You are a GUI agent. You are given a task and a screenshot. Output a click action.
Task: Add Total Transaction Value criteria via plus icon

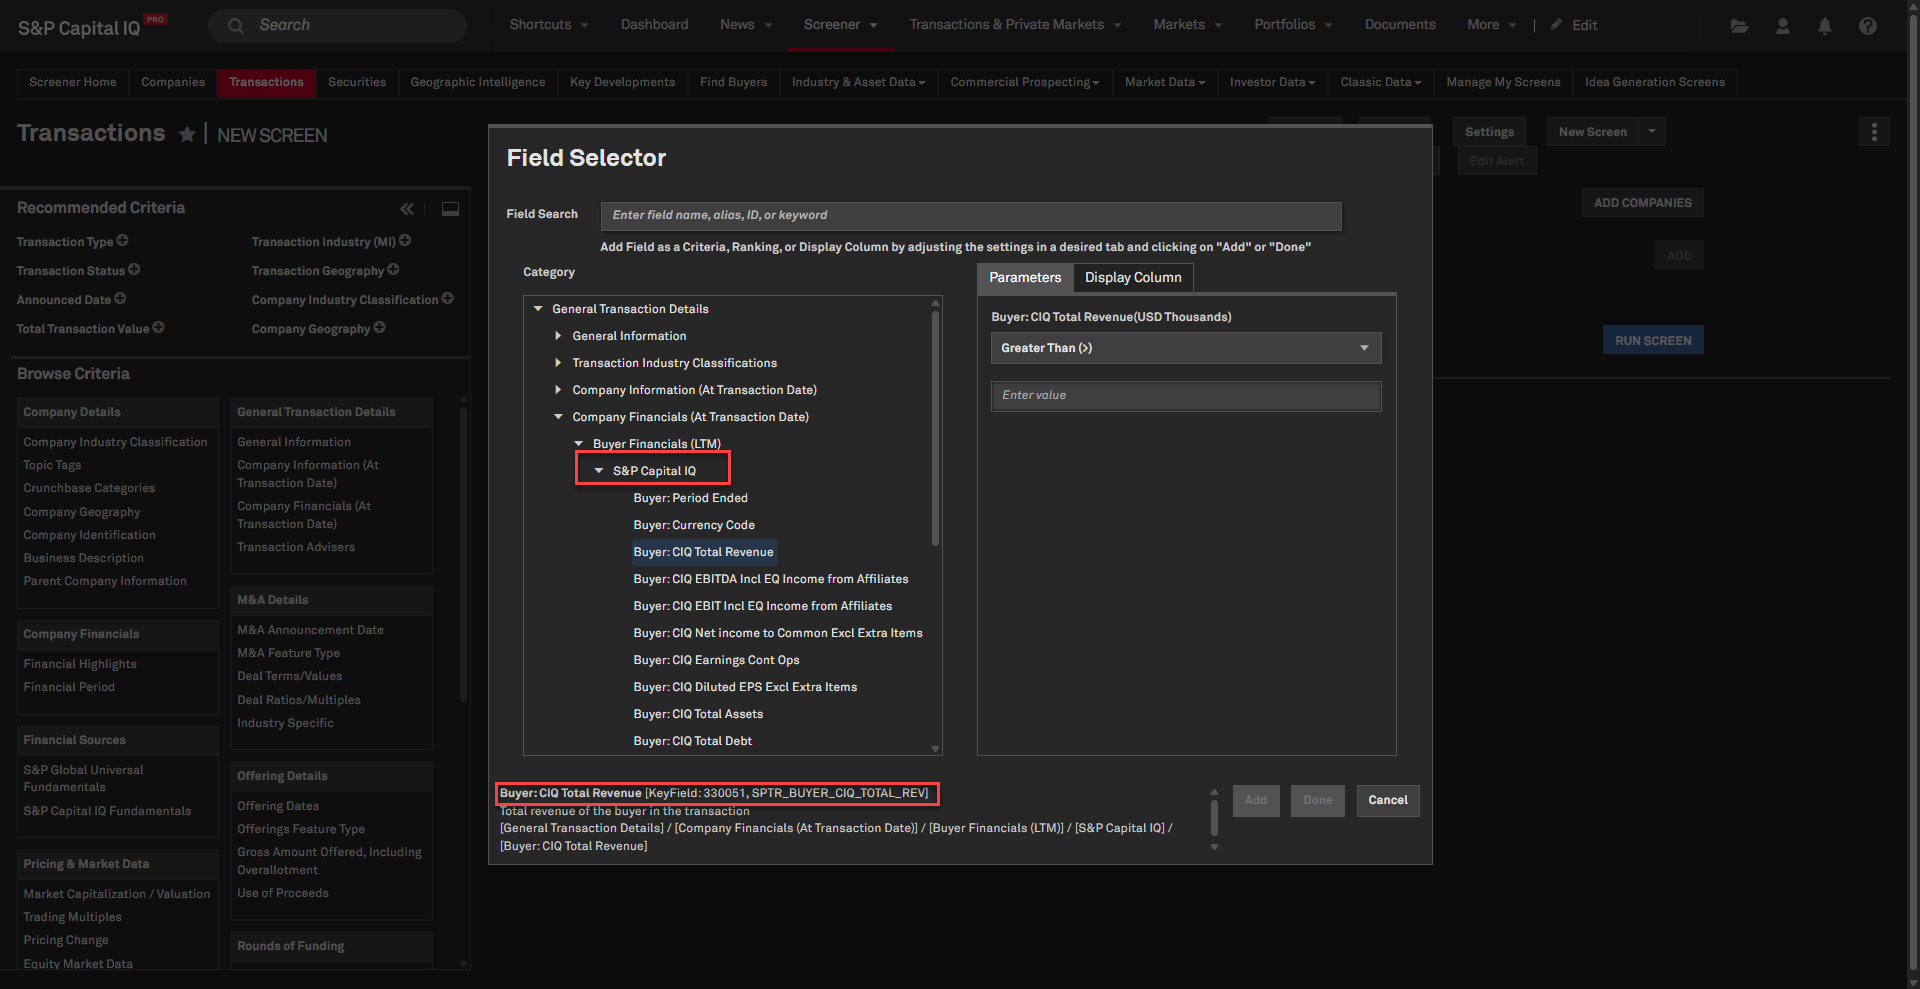[158, 328]
